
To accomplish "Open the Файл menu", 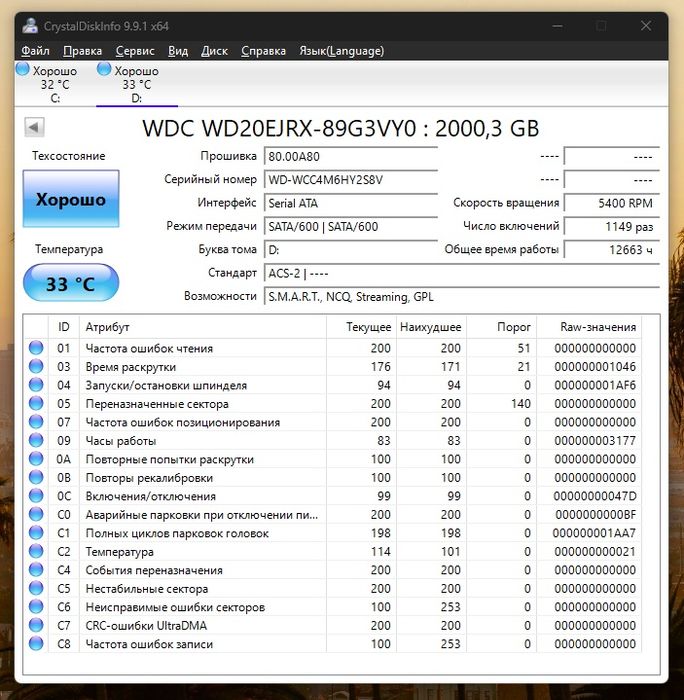I will pyautogui.click(x=35, y=51).
